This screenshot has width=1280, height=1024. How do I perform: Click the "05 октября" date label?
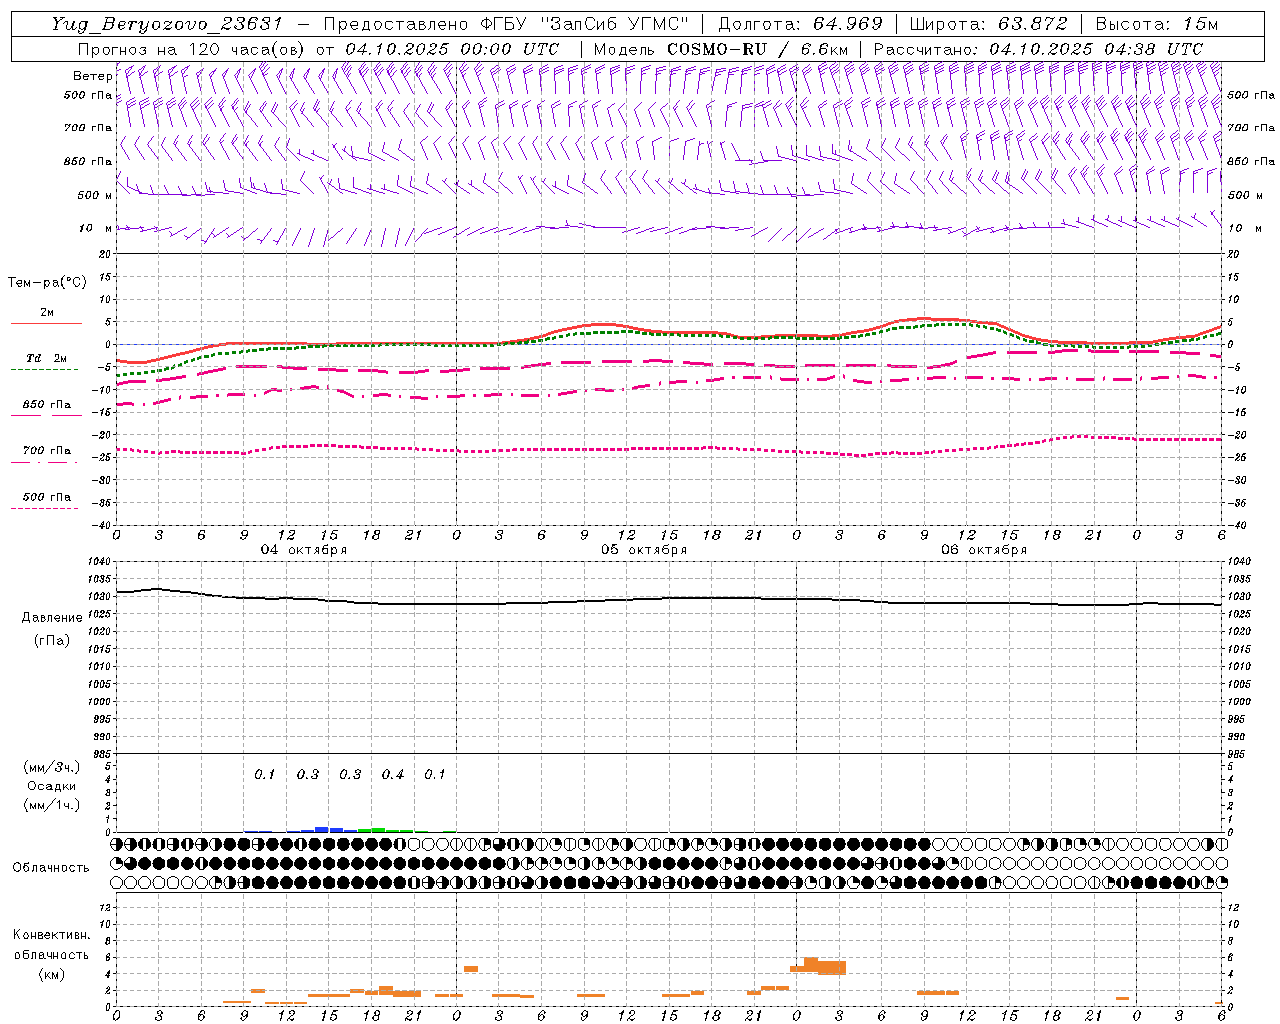644,550
